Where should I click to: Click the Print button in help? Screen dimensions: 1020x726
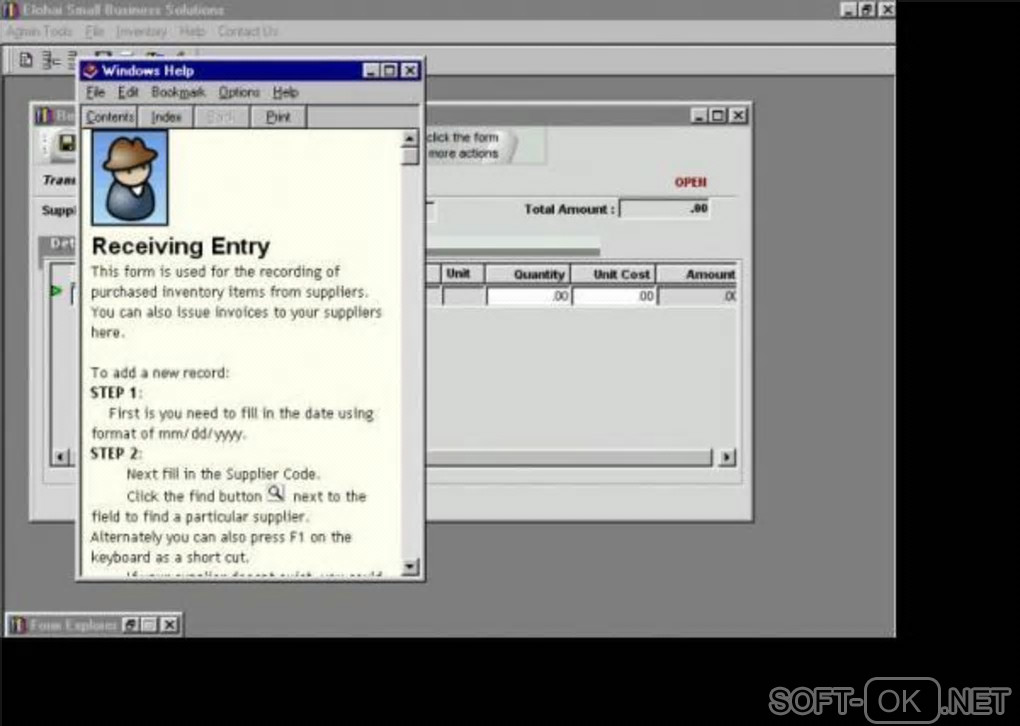[x=278, y=117]
